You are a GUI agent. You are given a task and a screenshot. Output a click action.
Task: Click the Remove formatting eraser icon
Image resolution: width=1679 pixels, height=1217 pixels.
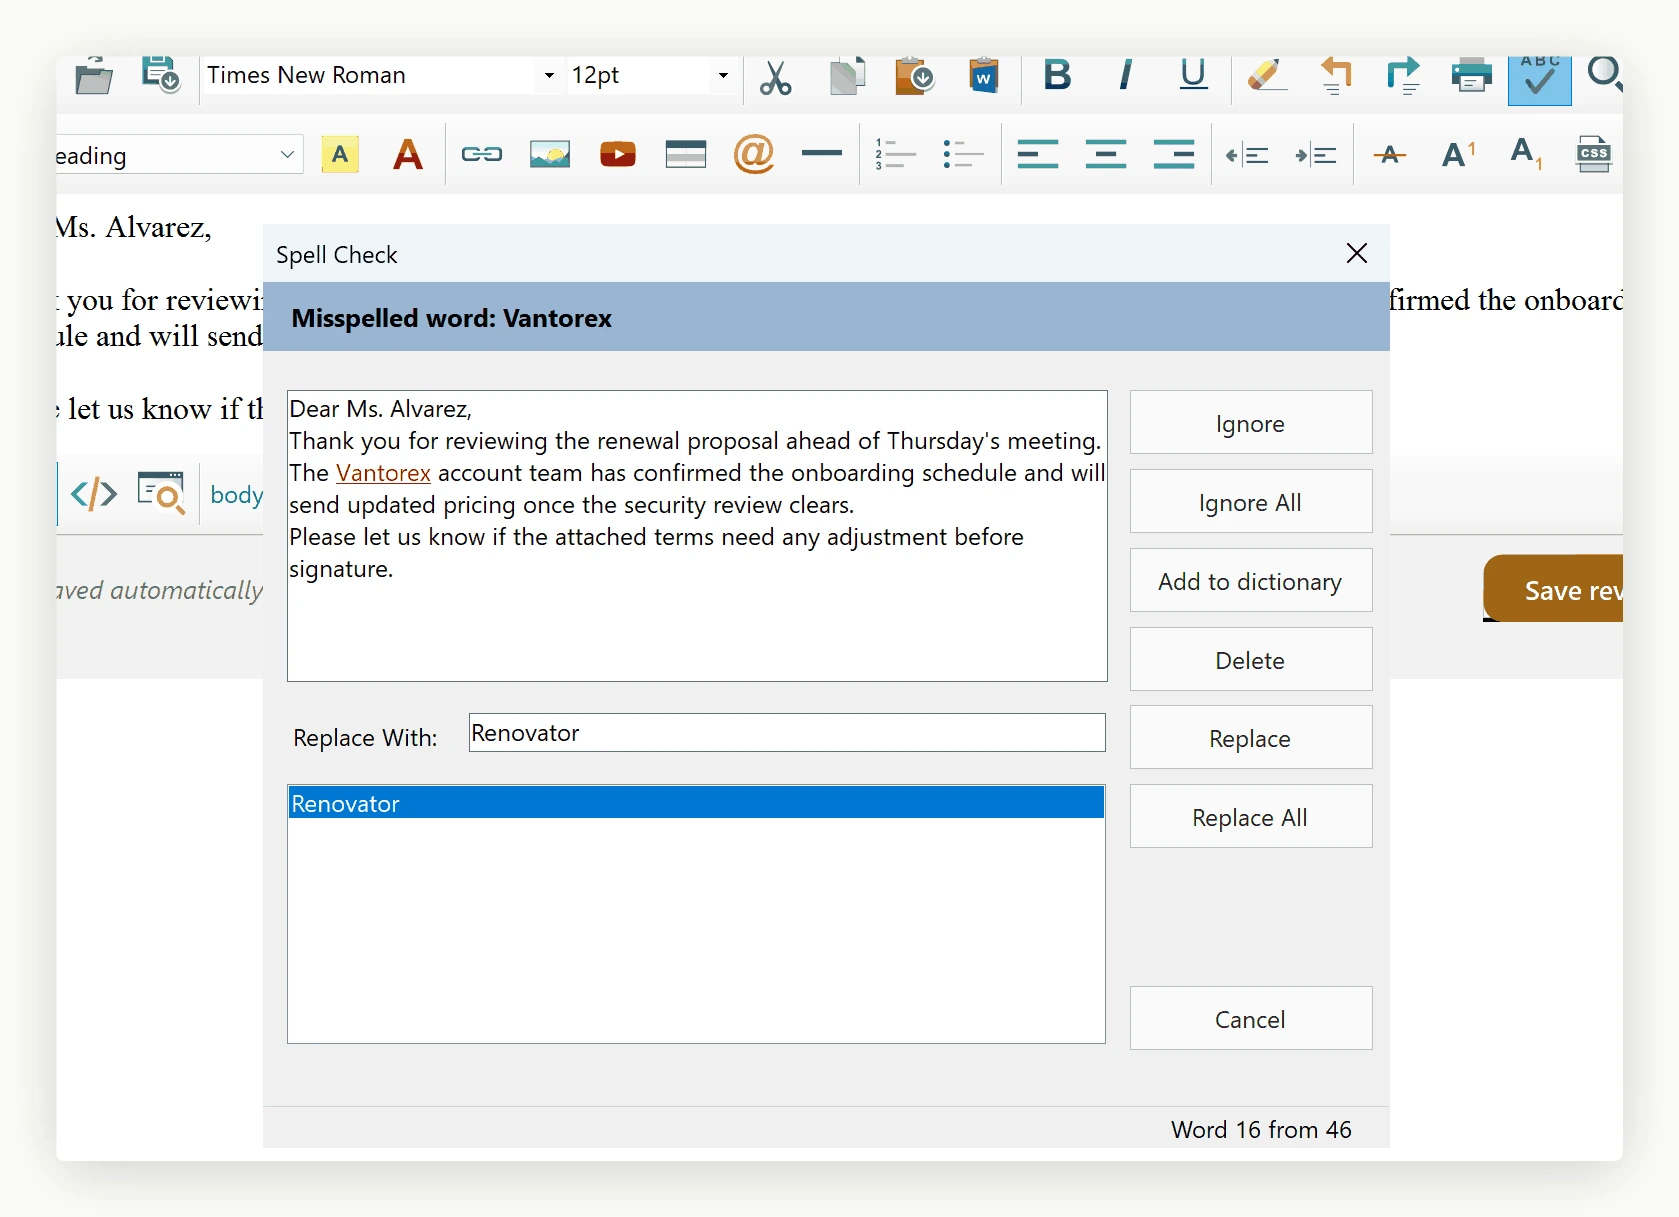(x=1266, y=75)
